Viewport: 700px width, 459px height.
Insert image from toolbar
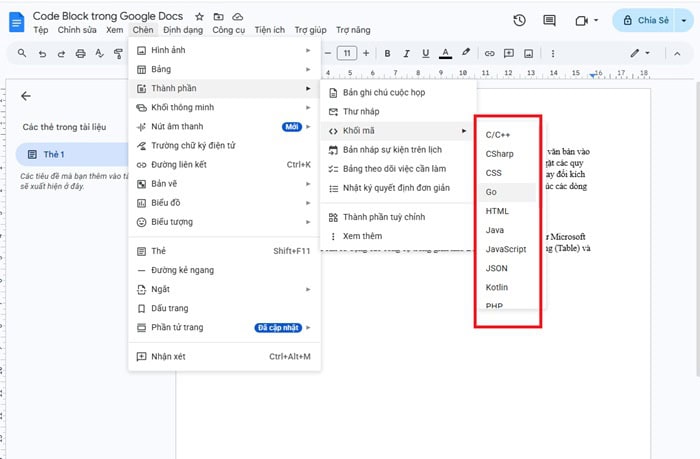pos(529,54)
